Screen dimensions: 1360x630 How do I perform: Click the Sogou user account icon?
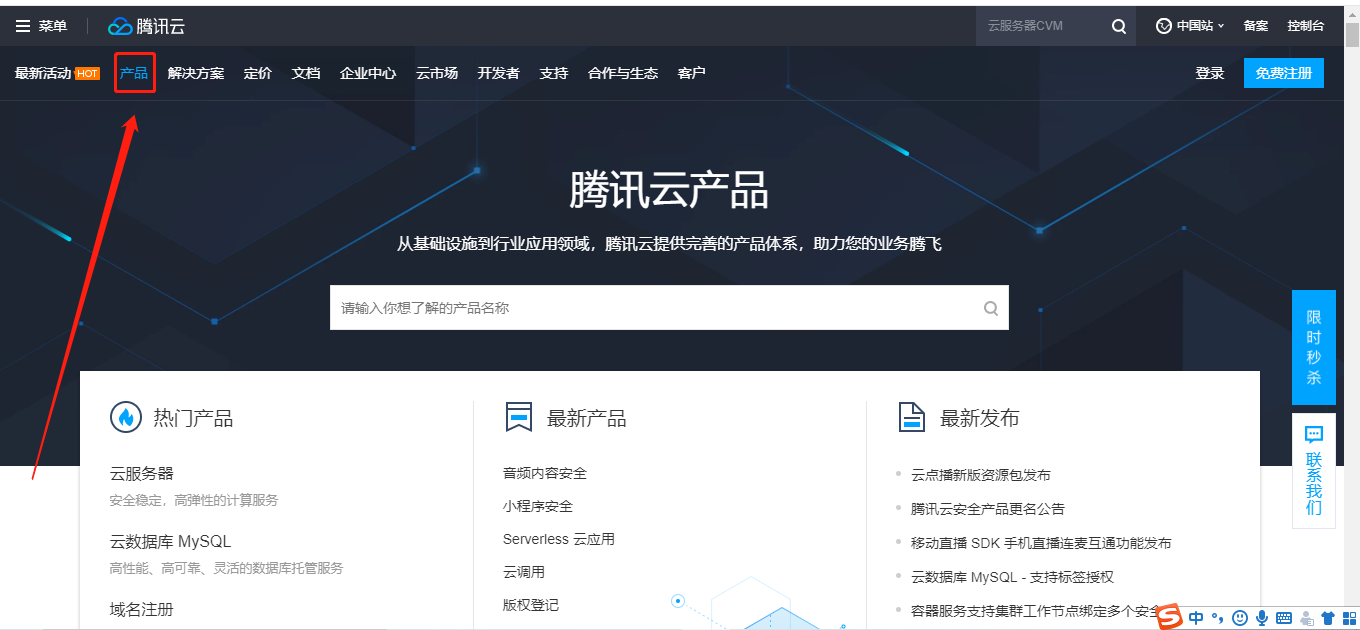click(x=1306, y=618)
